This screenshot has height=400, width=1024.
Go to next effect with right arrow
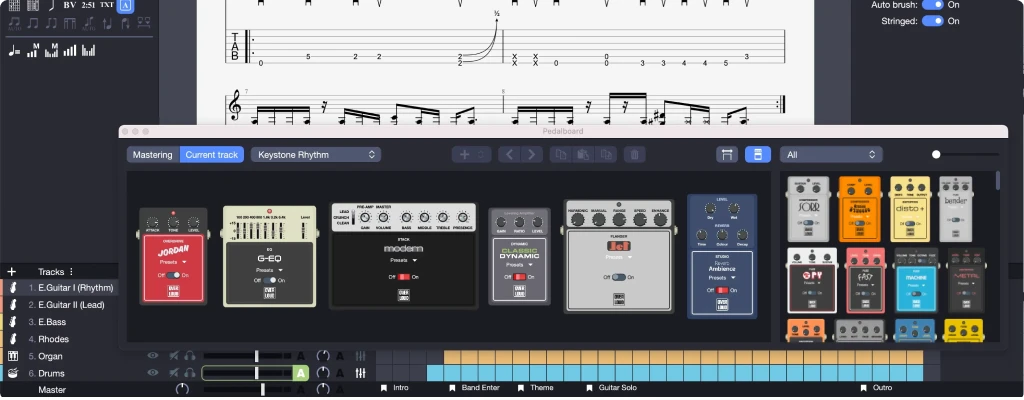(x=532, y=155)
